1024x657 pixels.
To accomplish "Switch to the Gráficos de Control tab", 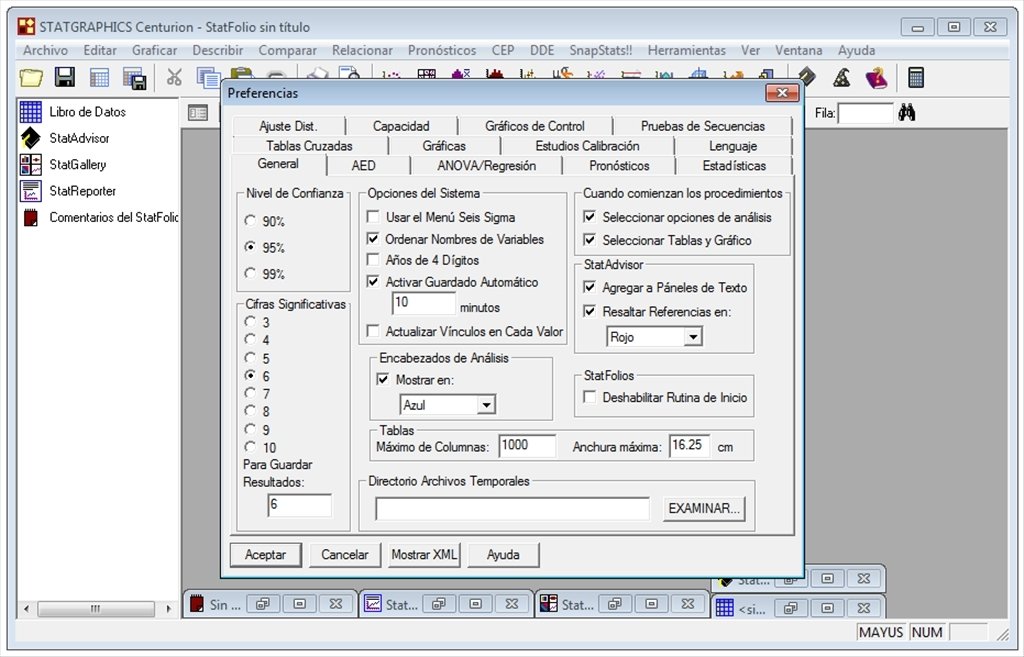I will click(x=537, y=126).
